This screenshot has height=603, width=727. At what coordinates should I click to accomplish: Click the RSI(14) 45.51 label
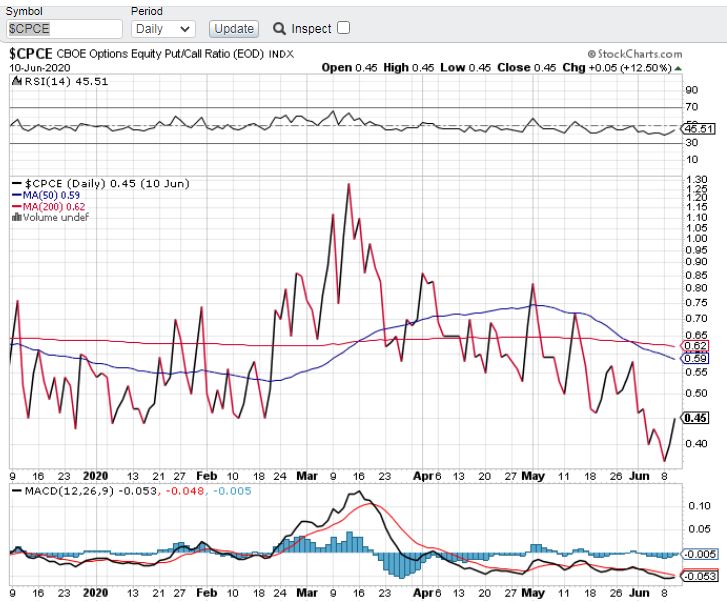pyautogui.click(x=66, y=81)
